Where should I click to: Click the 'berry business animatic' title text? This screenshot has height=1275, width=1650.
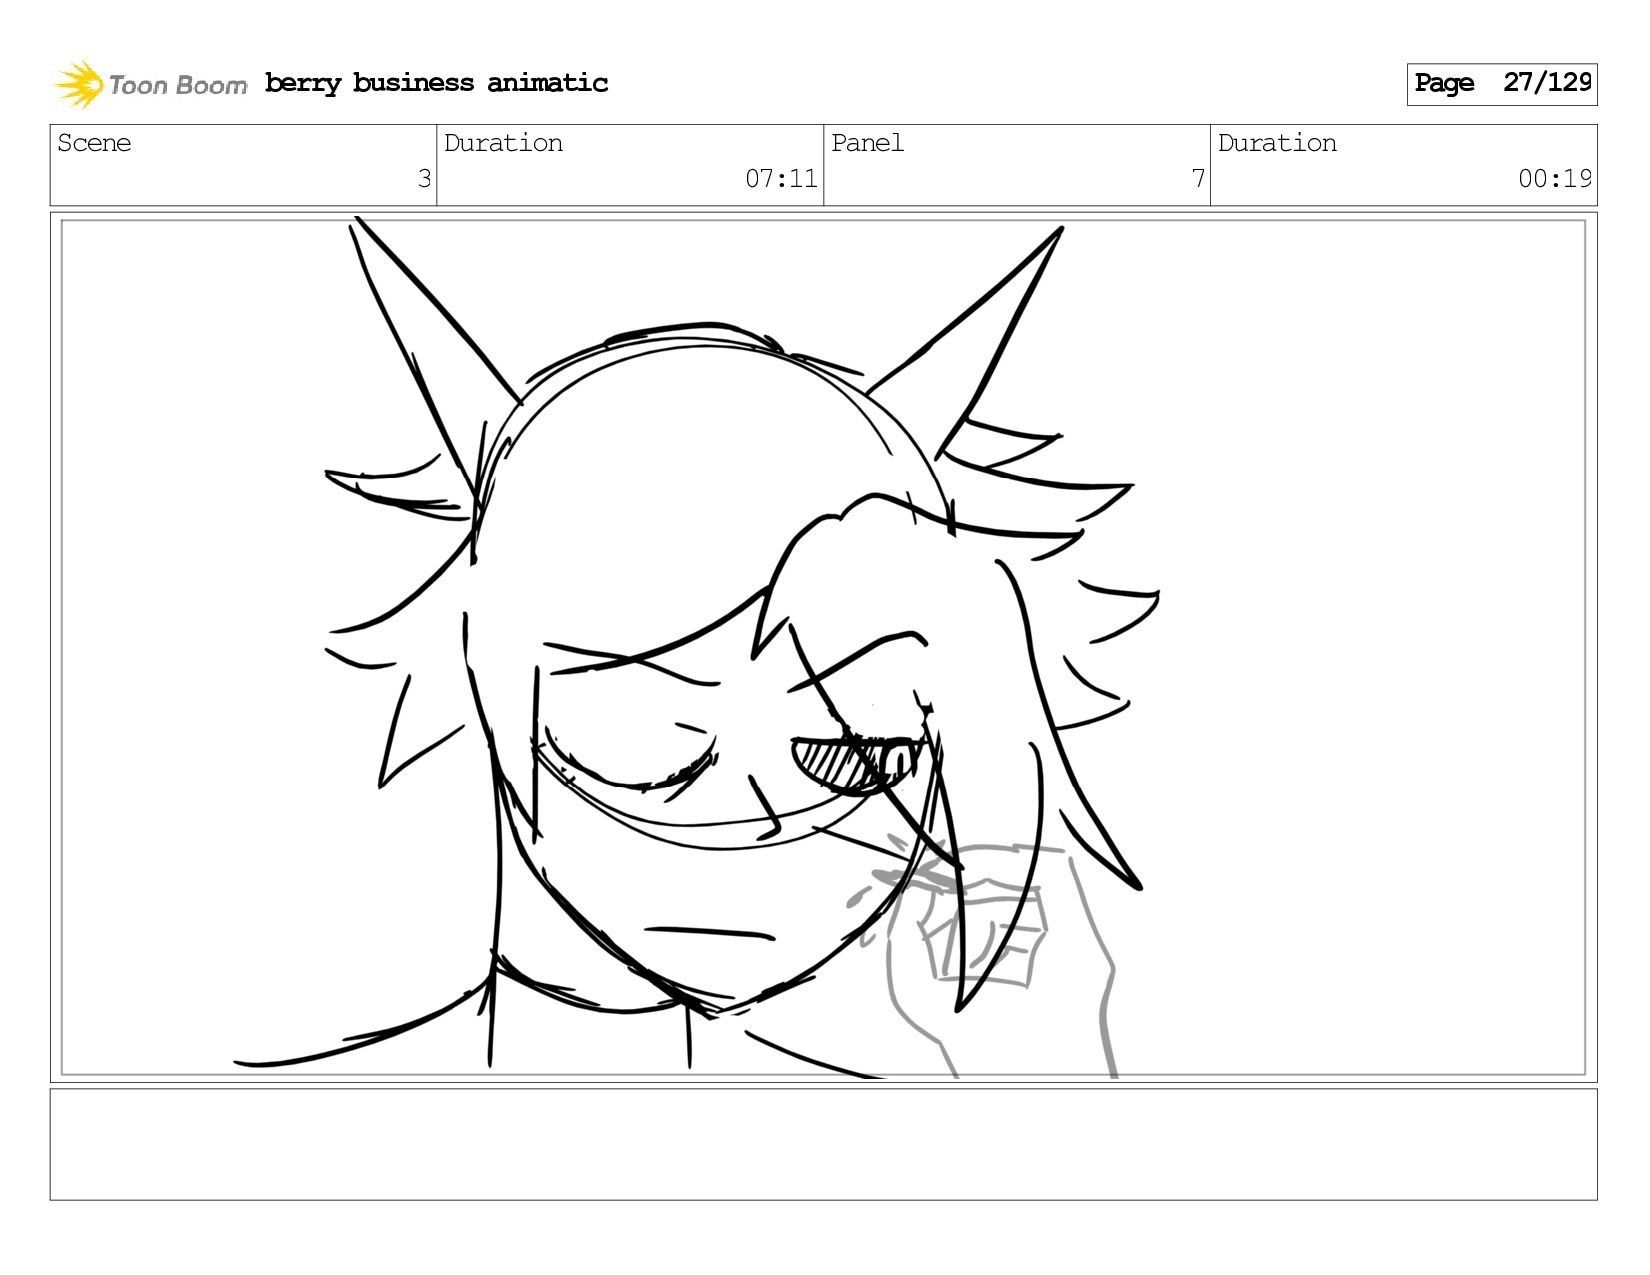coord(436,83)
